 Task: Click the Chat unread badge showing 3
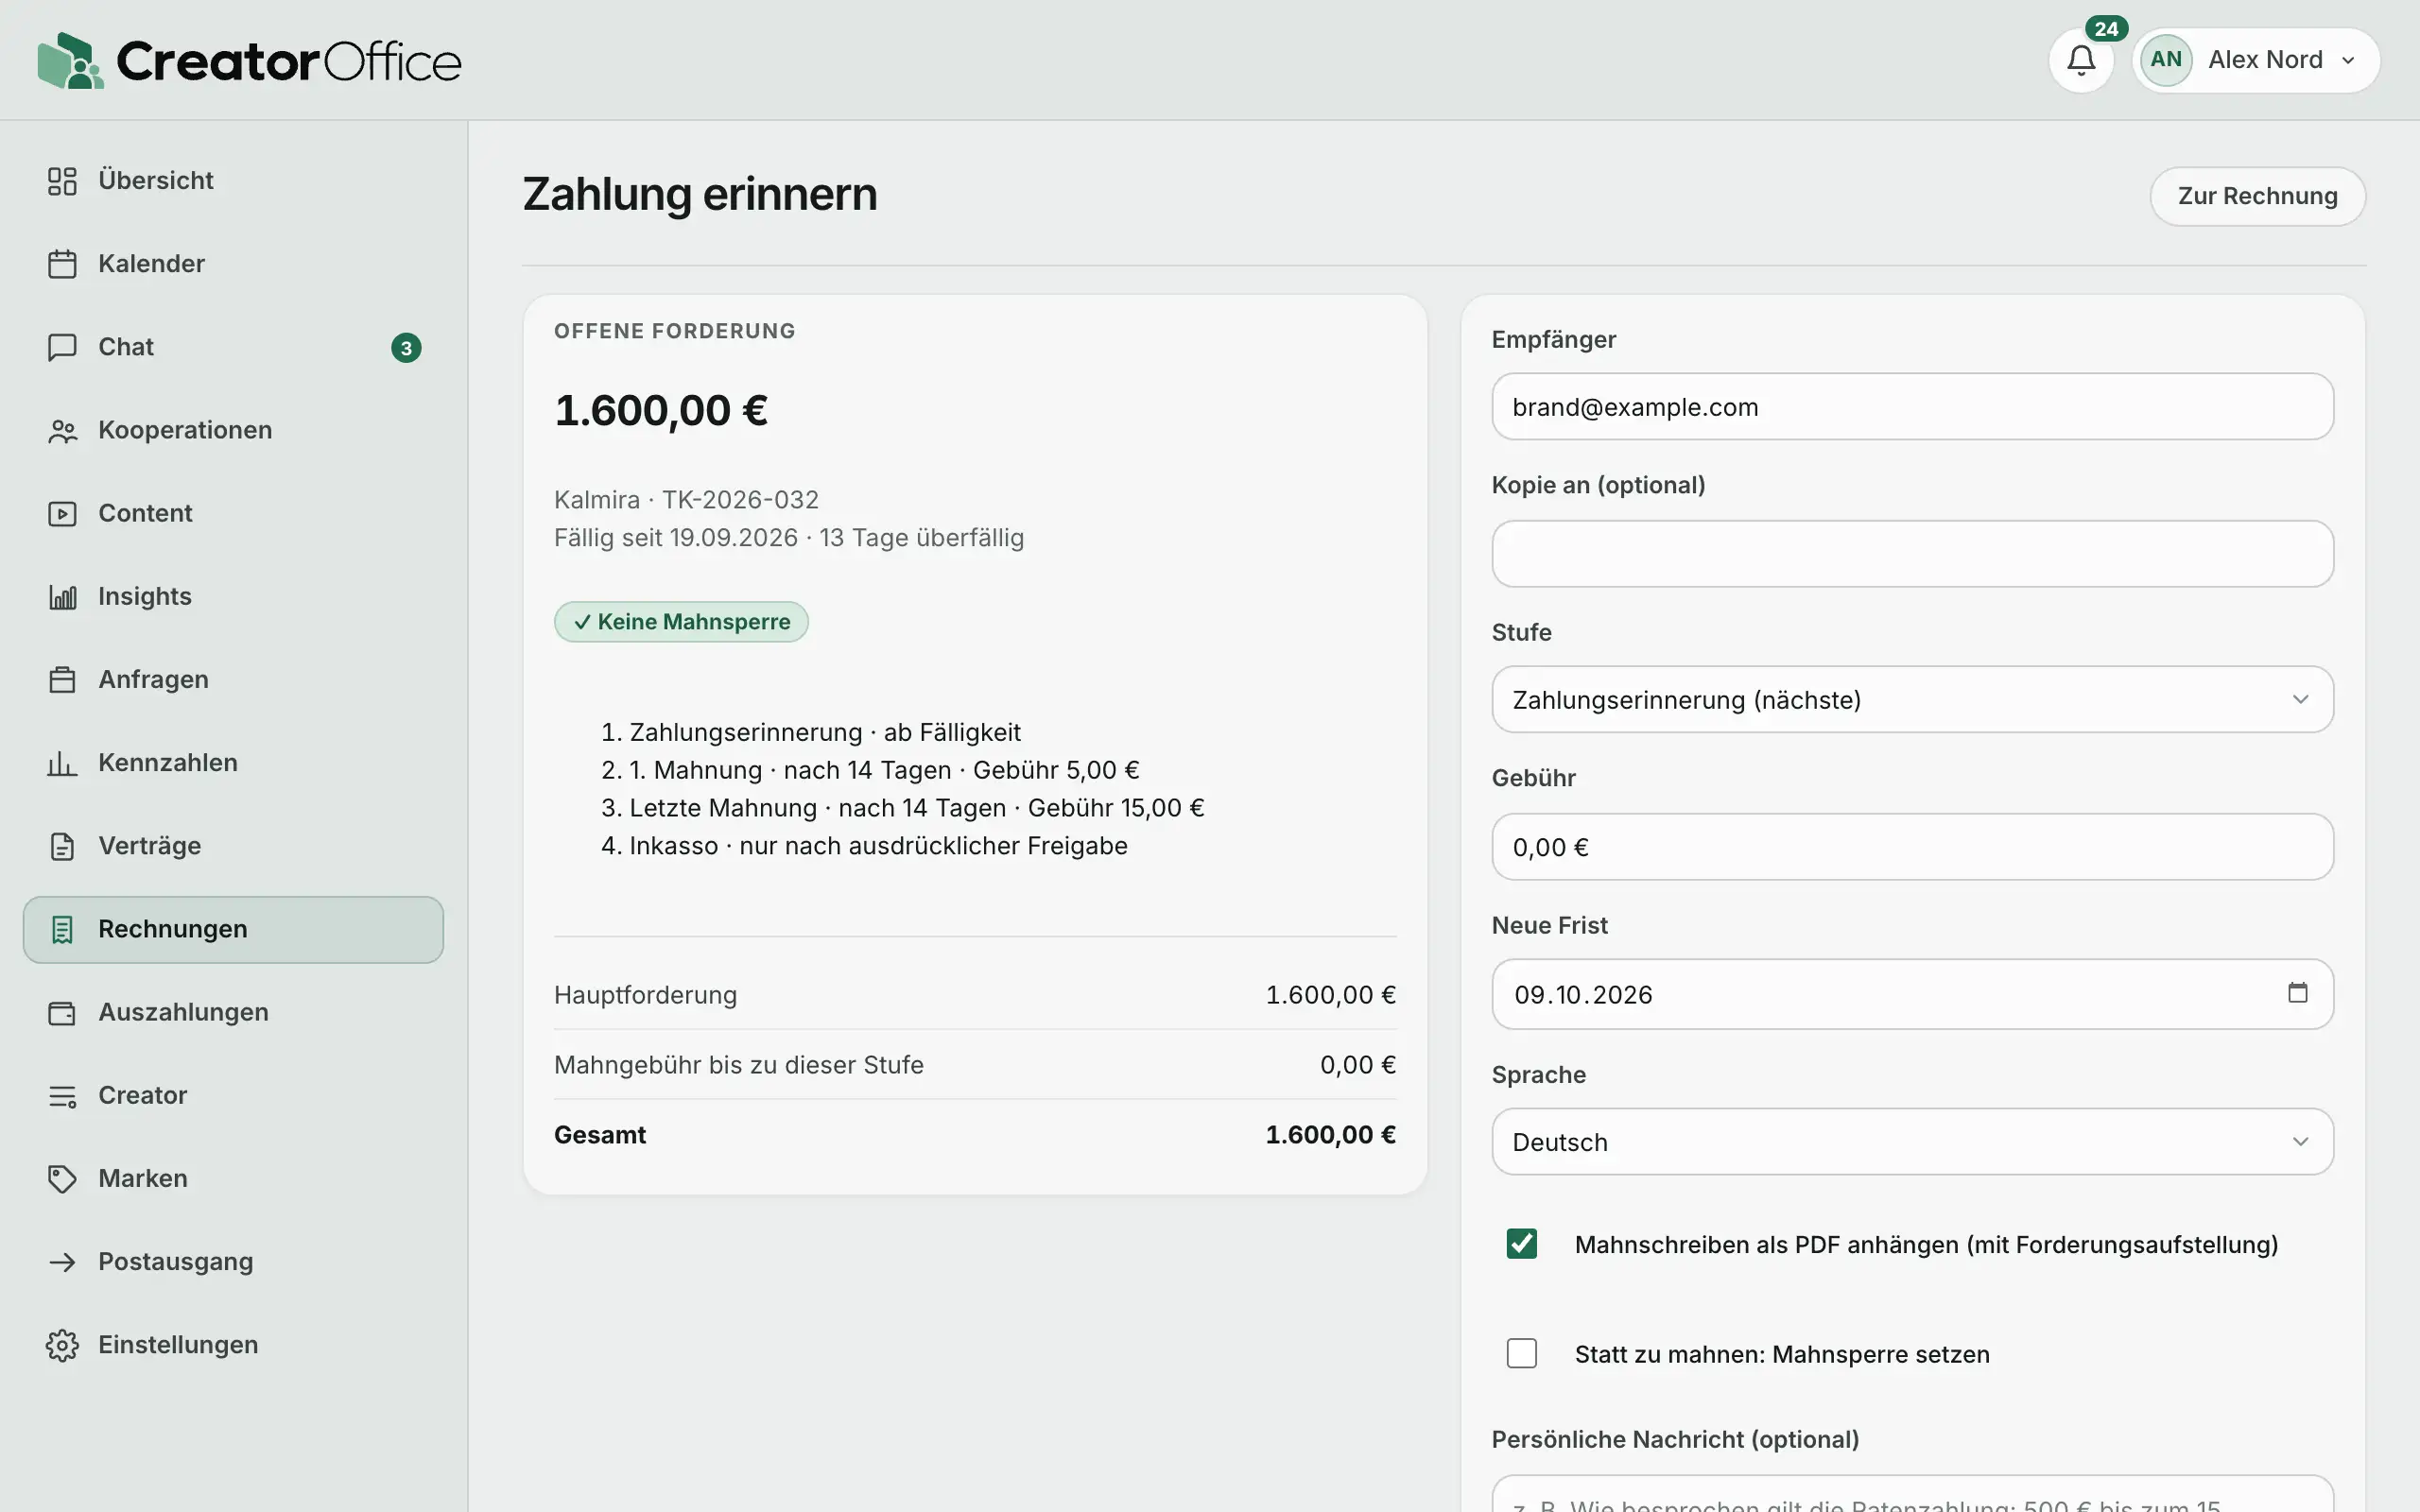click(x=406, y=348)
